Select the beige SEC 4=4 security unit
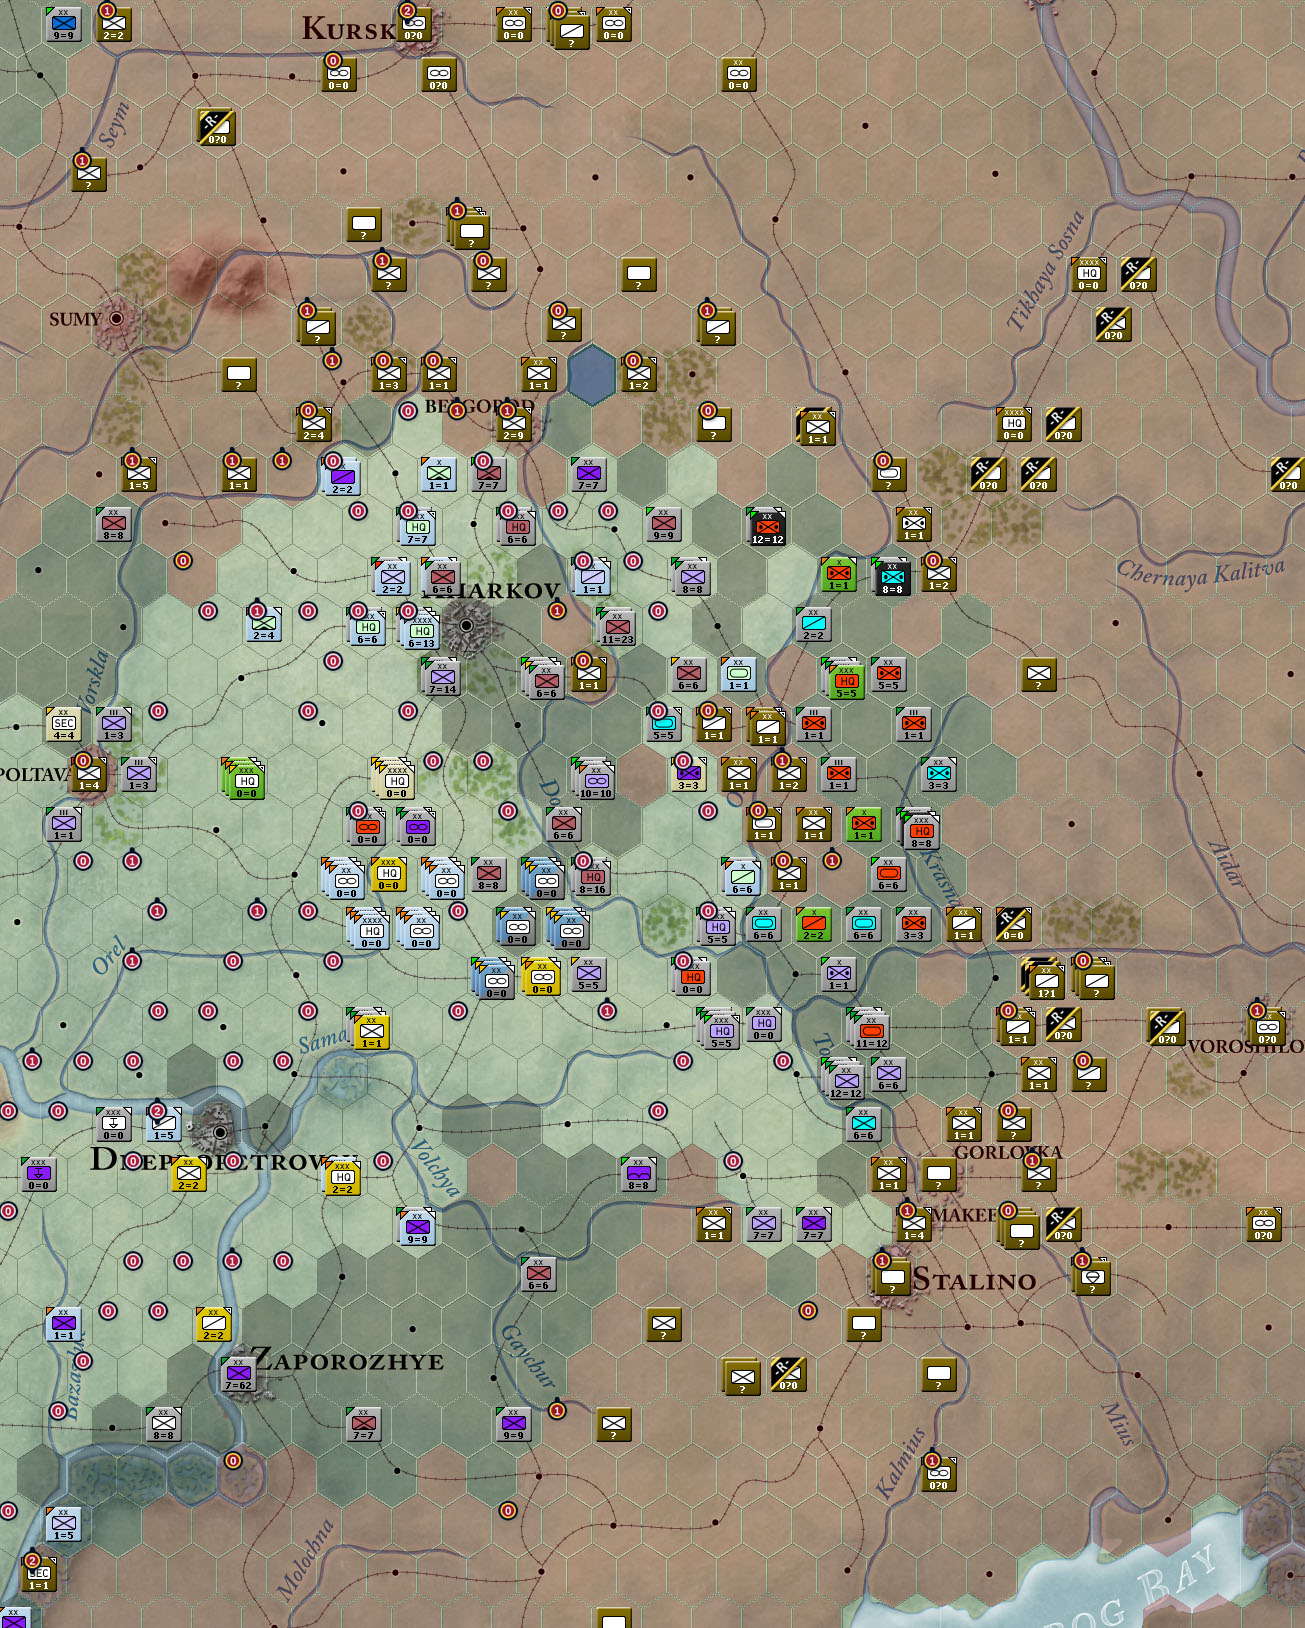The image size is (1305, 1628). click(x=64, y=723)
